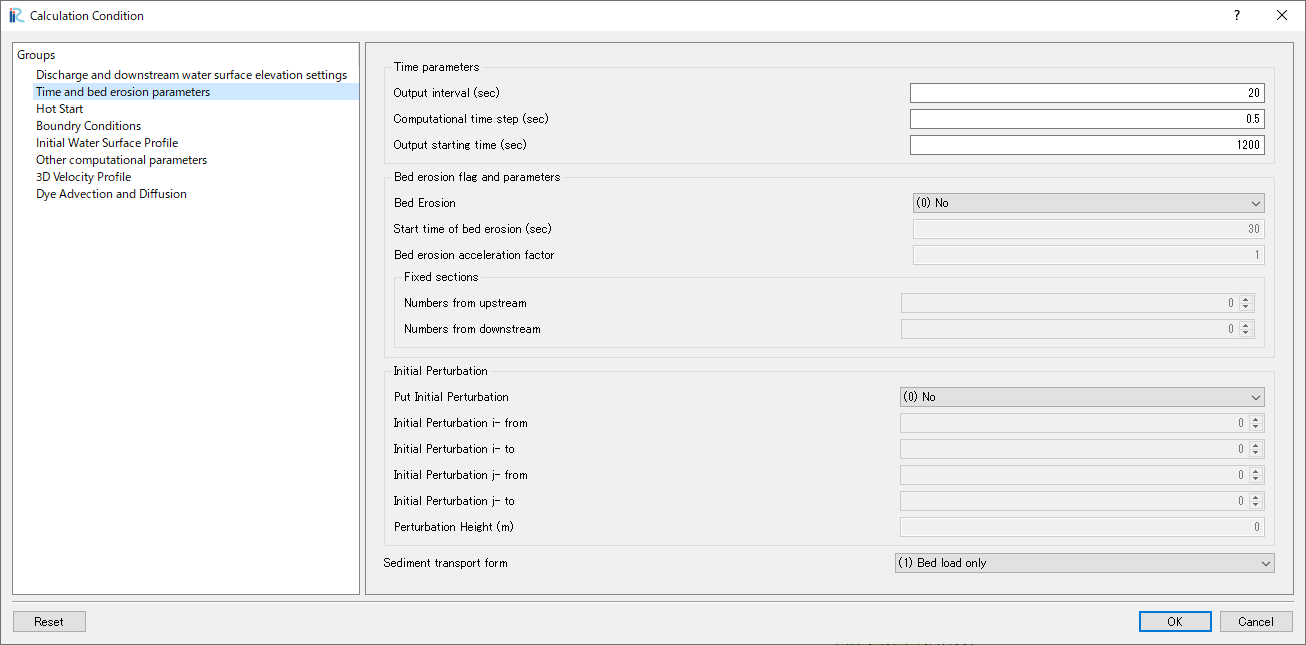Open the Boundry Conditions group
Image resolution: width=1306 pixels, height=645 pixels.
tap(89, 126)
